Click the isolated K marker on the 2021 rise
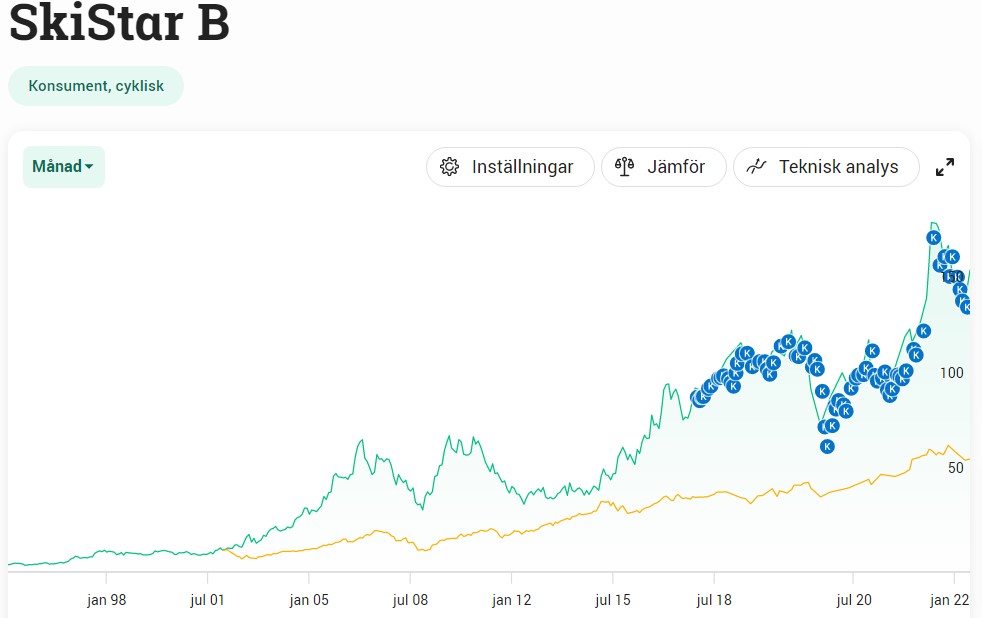 pos(924,330)
